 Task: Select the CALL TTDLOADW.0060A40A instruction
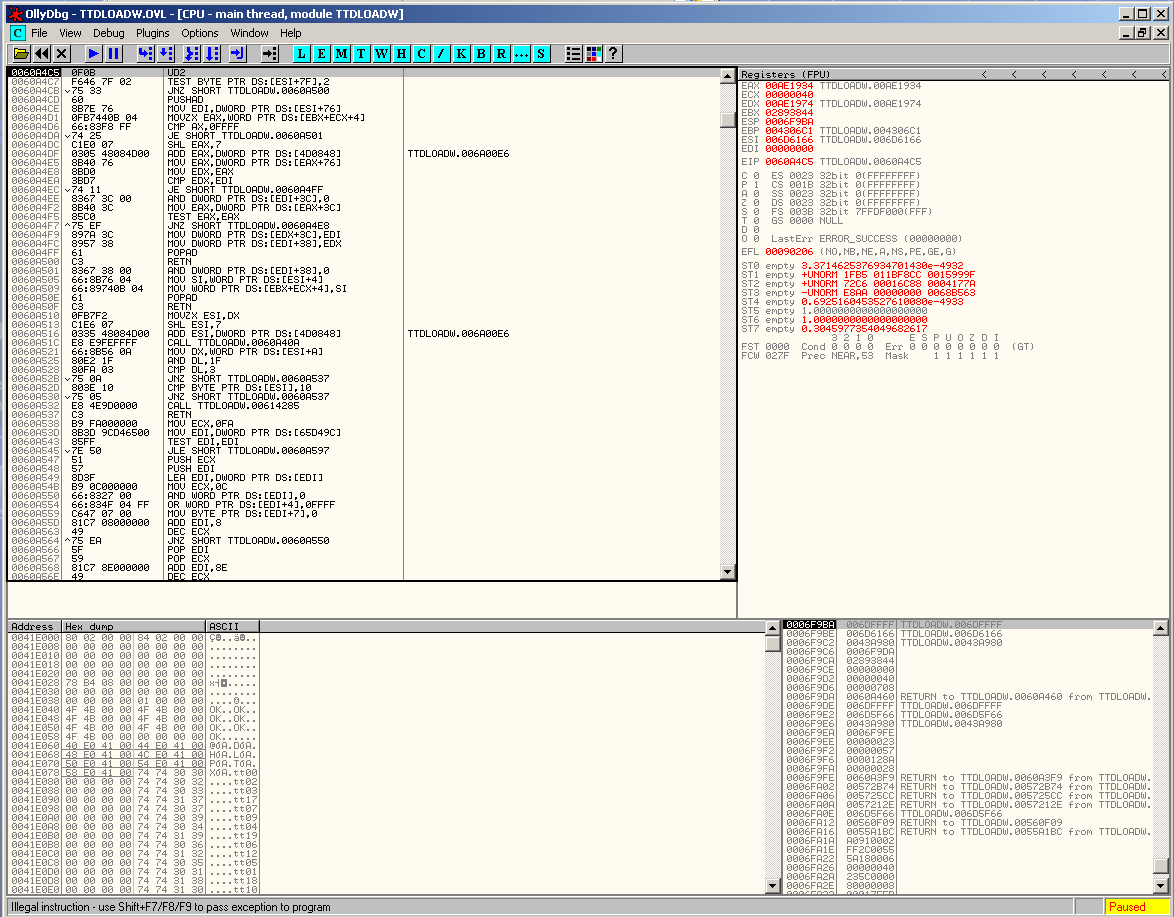point(363,342)
